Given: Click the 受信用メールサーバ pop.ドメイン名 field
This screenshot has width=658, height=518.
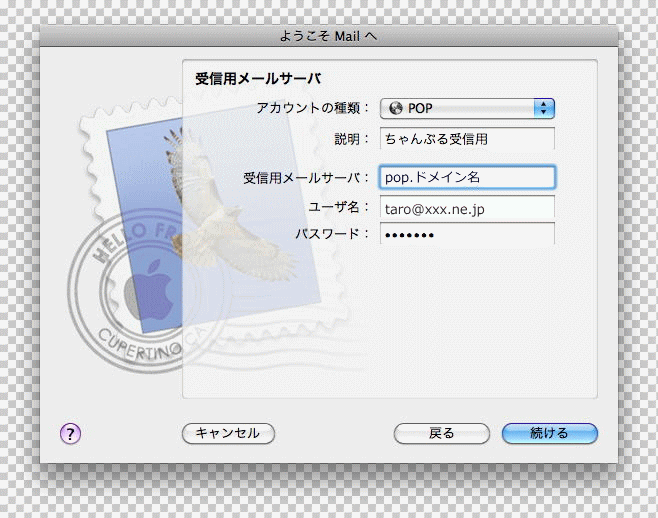Looking at the screenshot, I should (467, 177).
